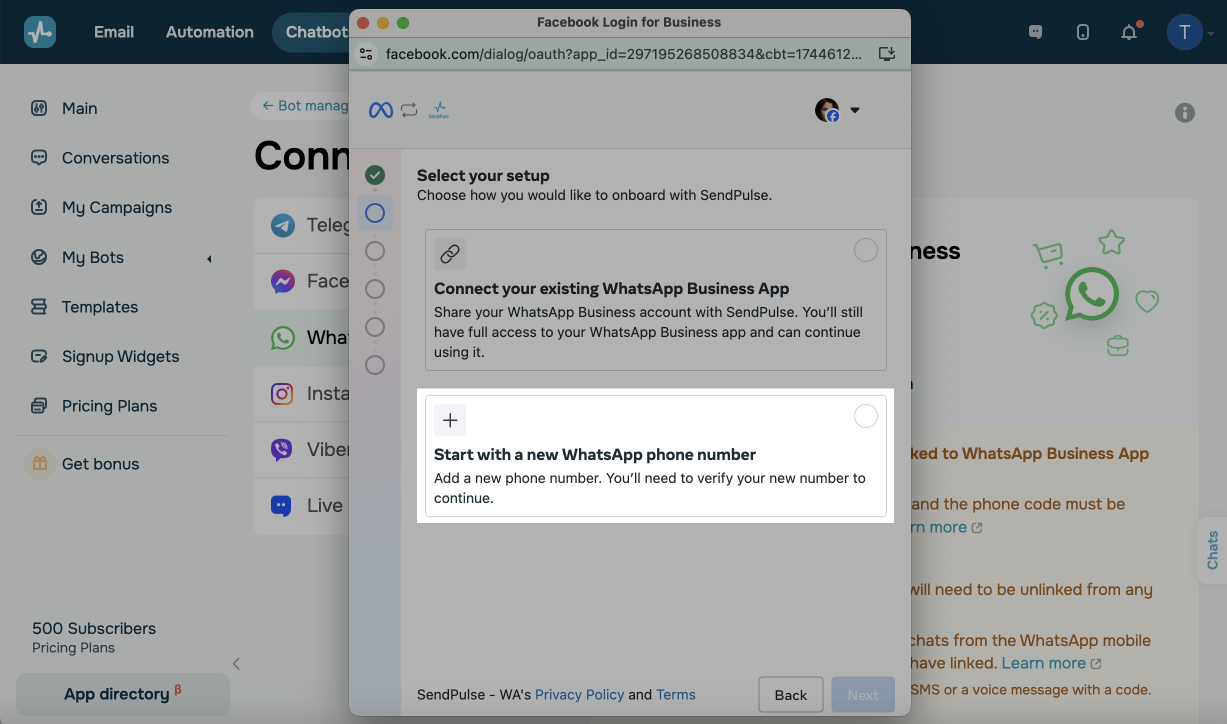Click the Get bonus item
The height and width of the screenshot is (724, 1227).
click(x=100, y=464)
